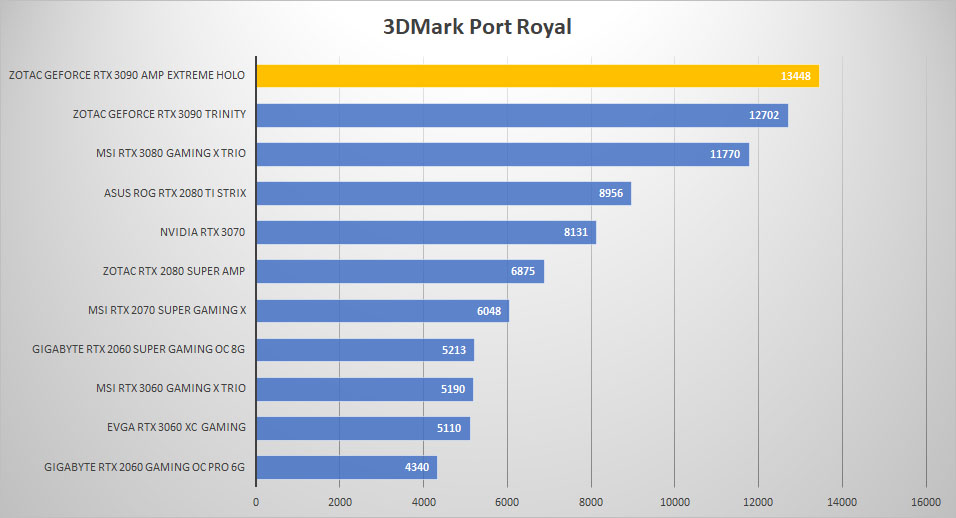The height and width of the screenshot is (518, 956).
Task: Select the ZOTAC GEFORCE RTX 3090 TRINITY label
Action: coord(159,114)
